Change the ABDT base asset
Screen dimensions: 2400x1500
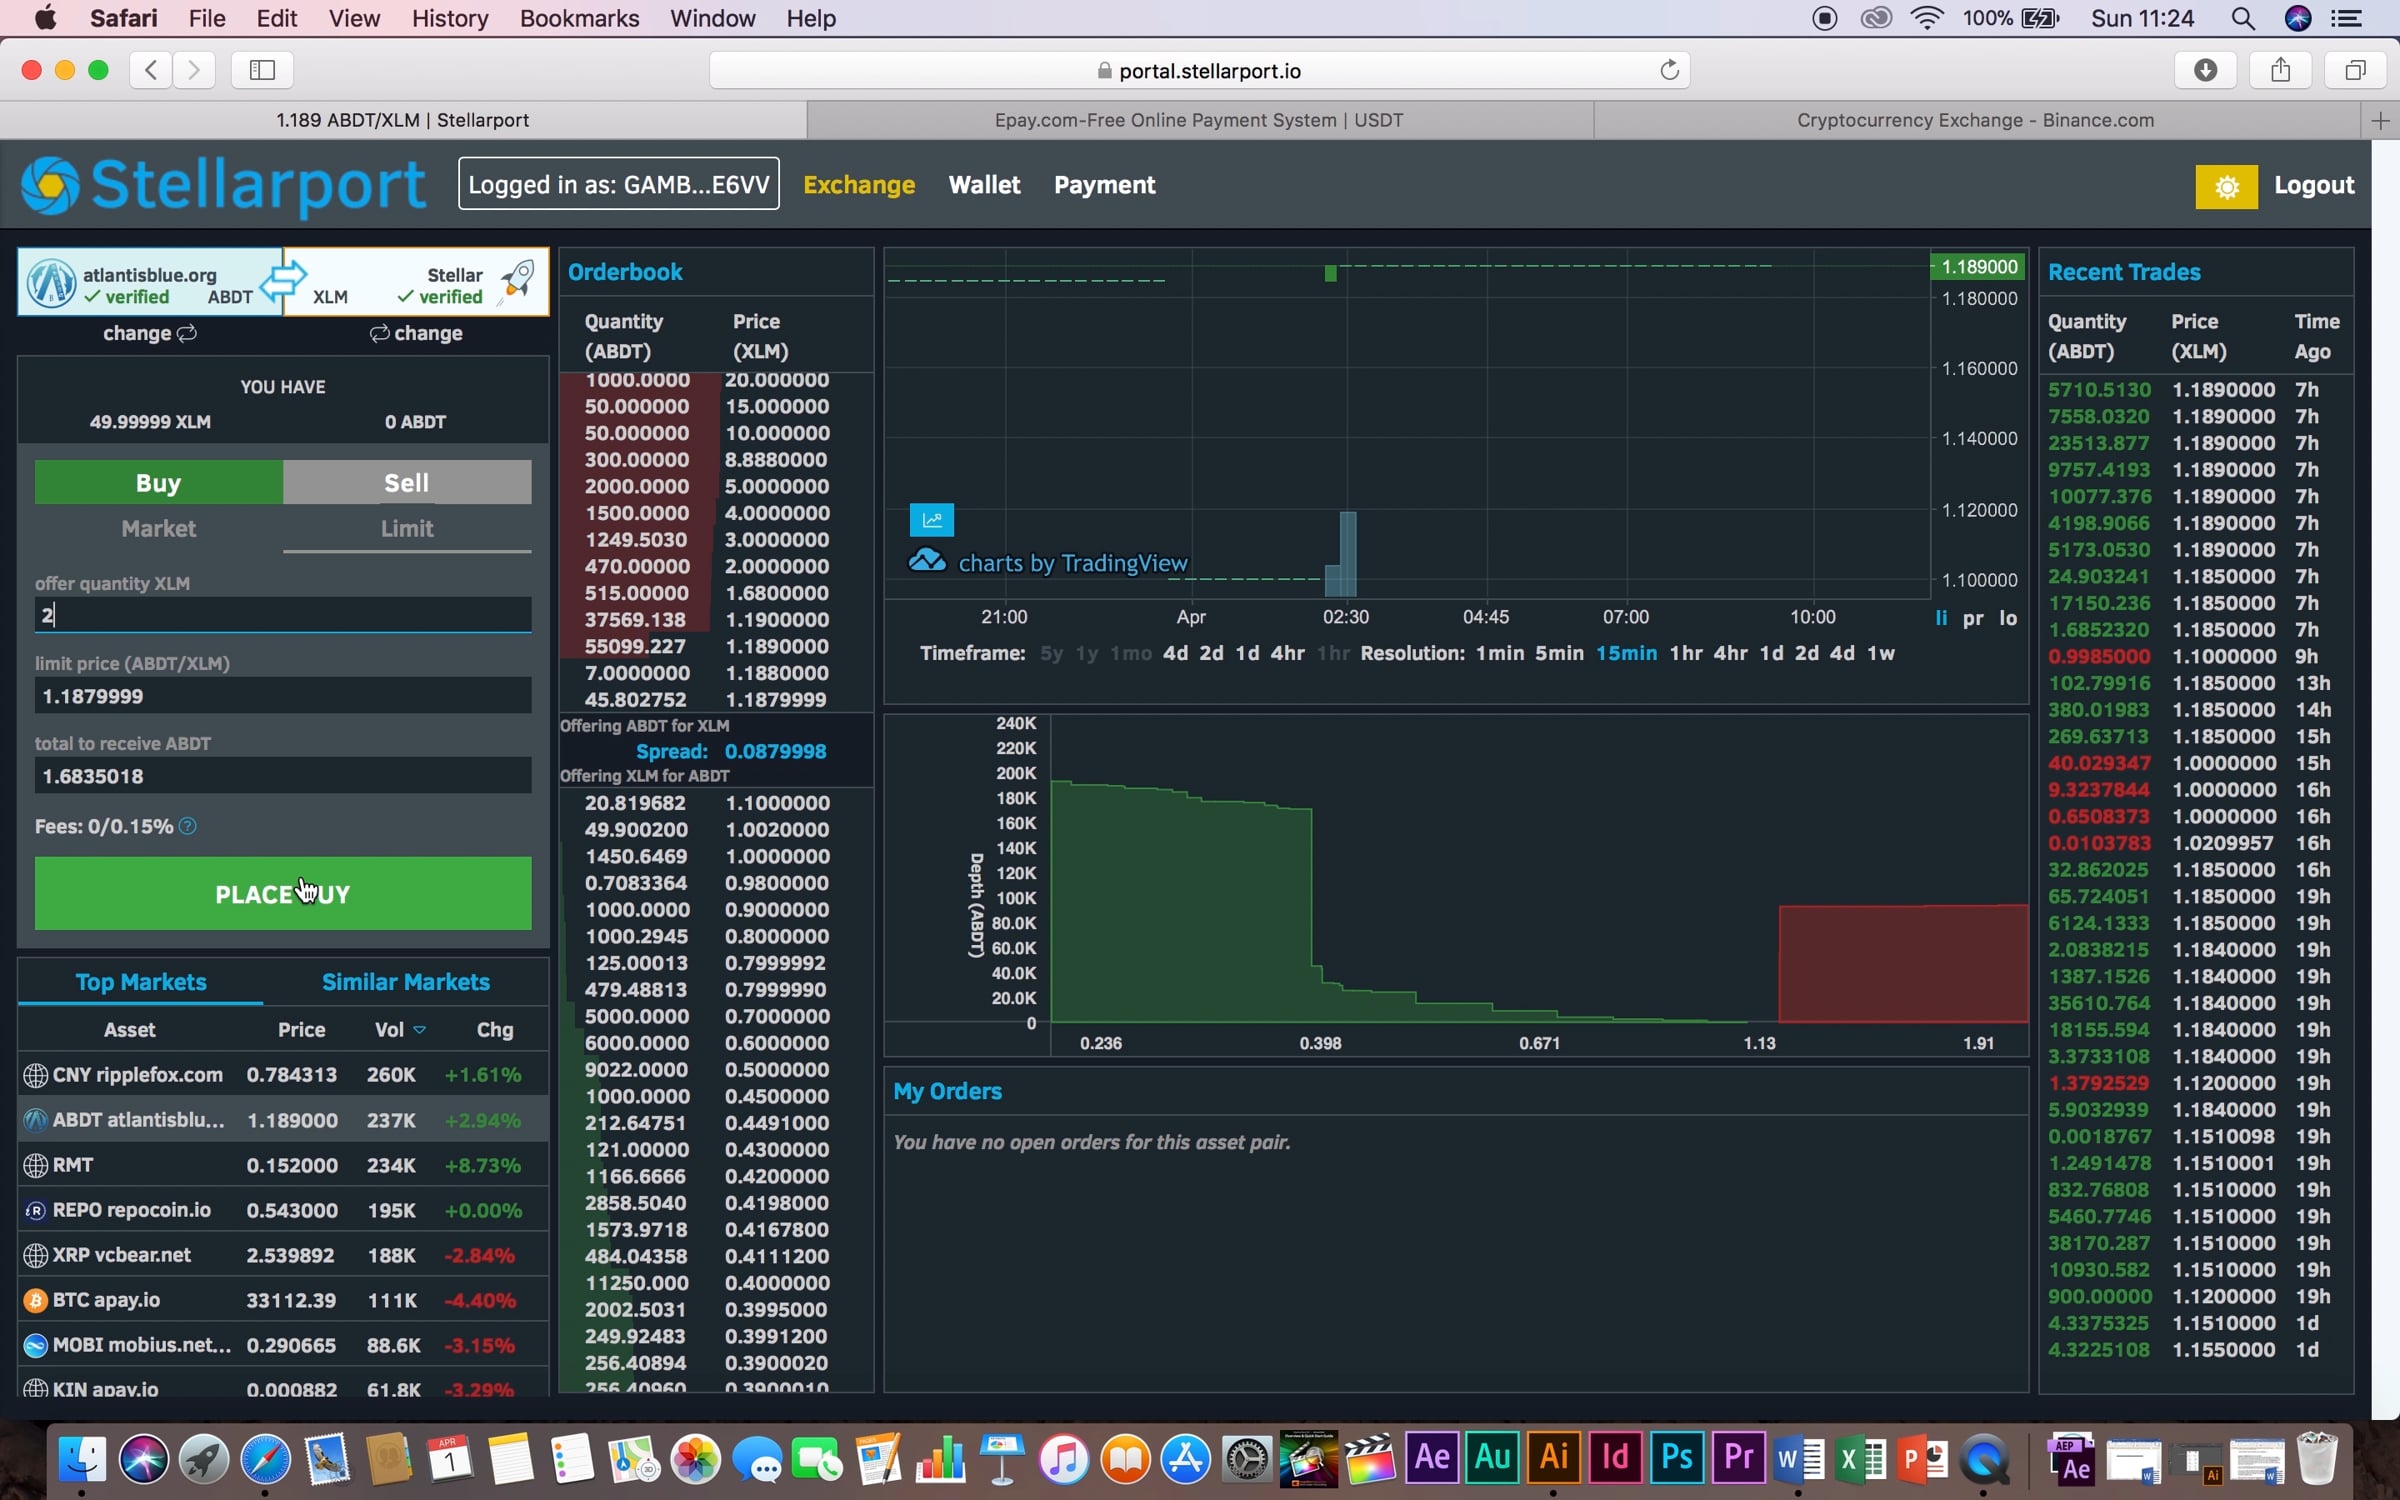150,333
